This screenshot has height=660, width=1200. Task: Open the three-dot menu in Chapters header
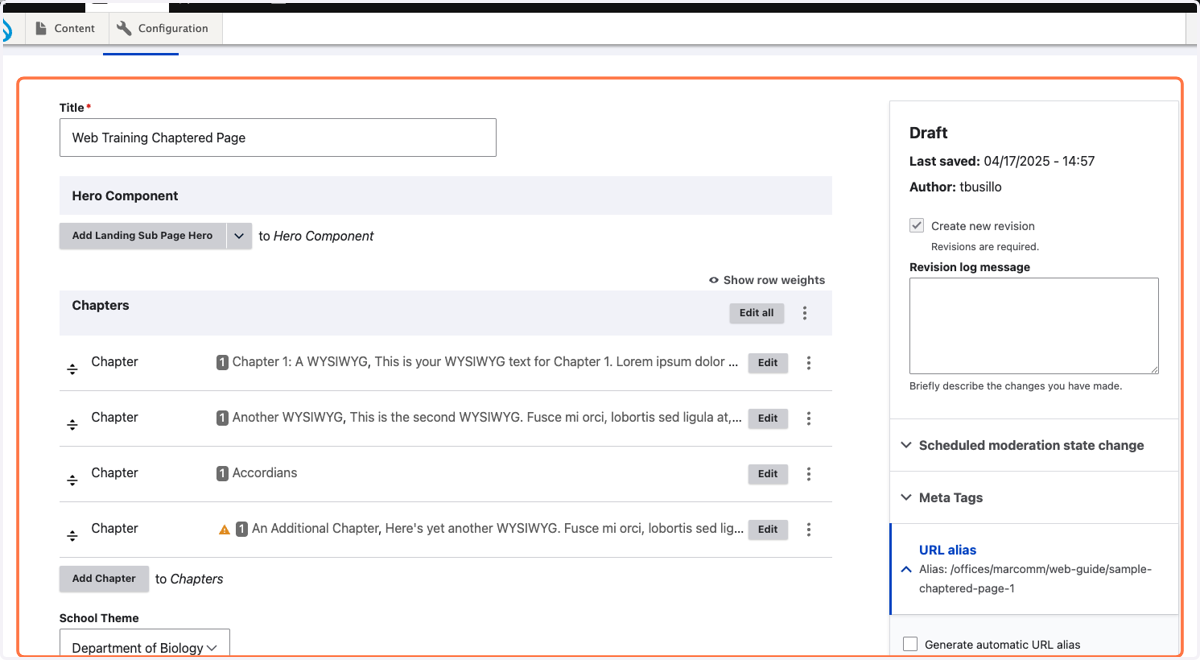click(805, 313)
